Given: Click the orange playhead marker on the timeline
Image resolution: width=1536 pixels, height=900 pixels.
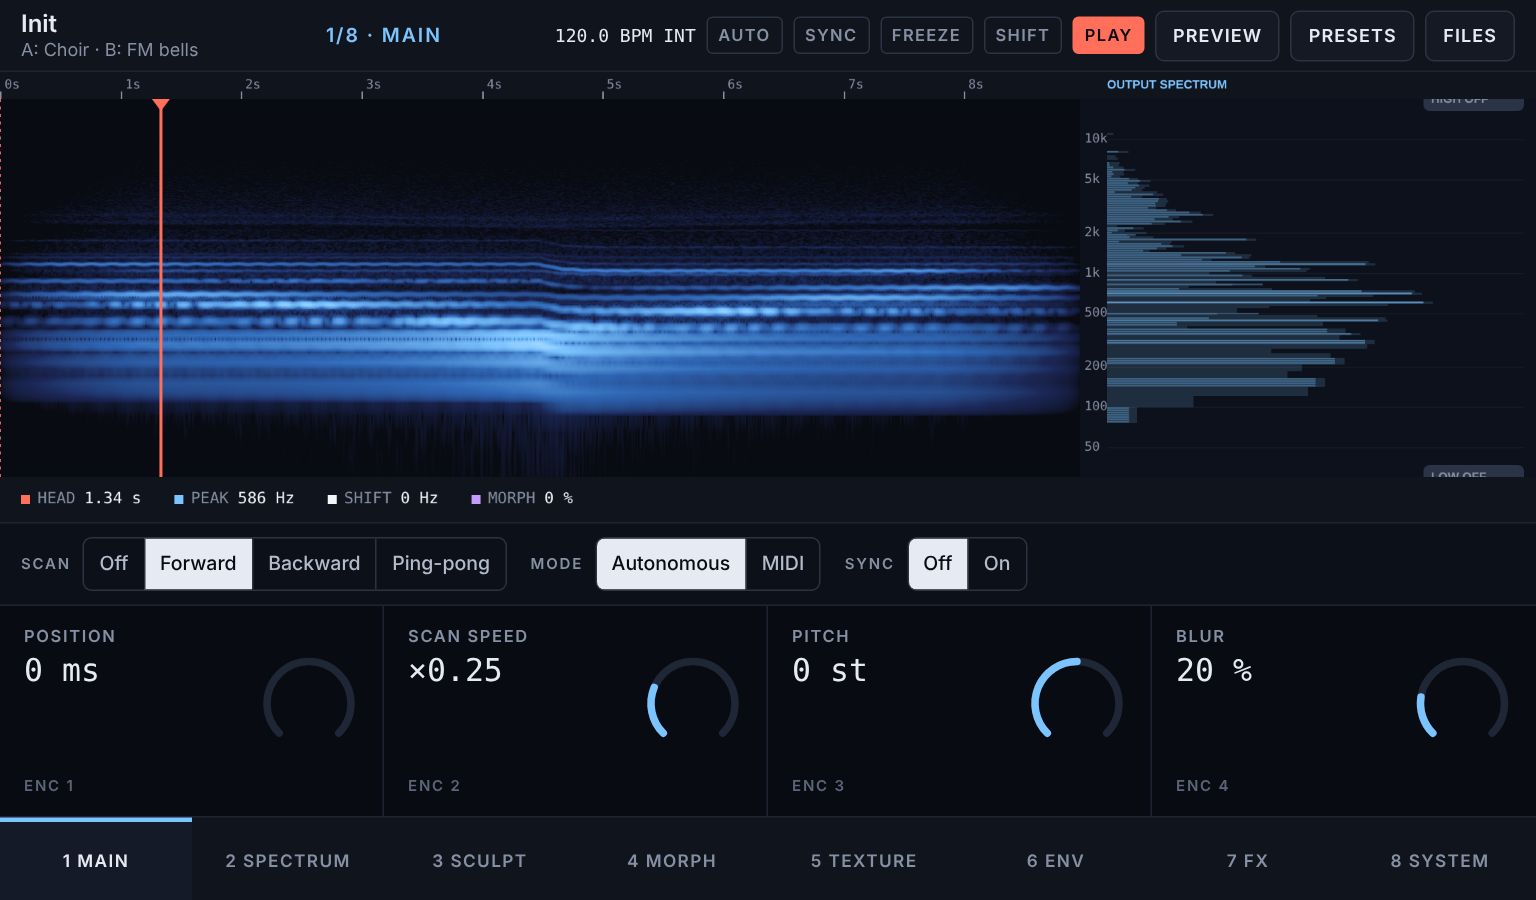Looking at the screenshot, I should (161, 105).
